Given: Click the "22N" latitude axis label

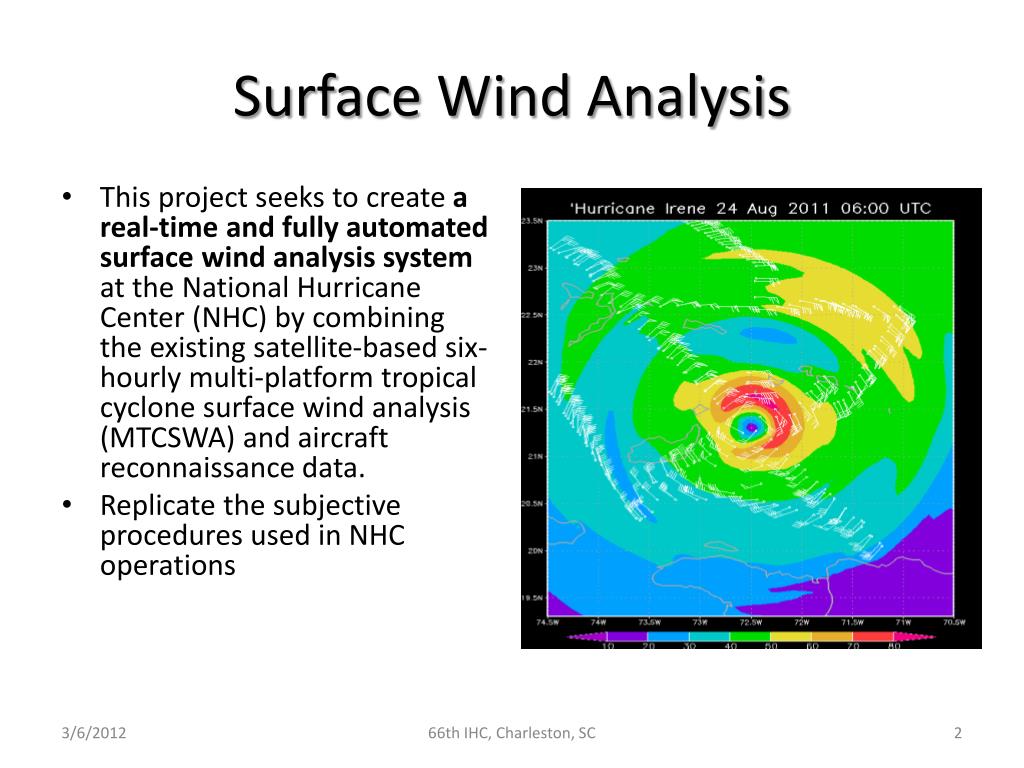Looking at the screenshot, I should [x=535, y=362].
